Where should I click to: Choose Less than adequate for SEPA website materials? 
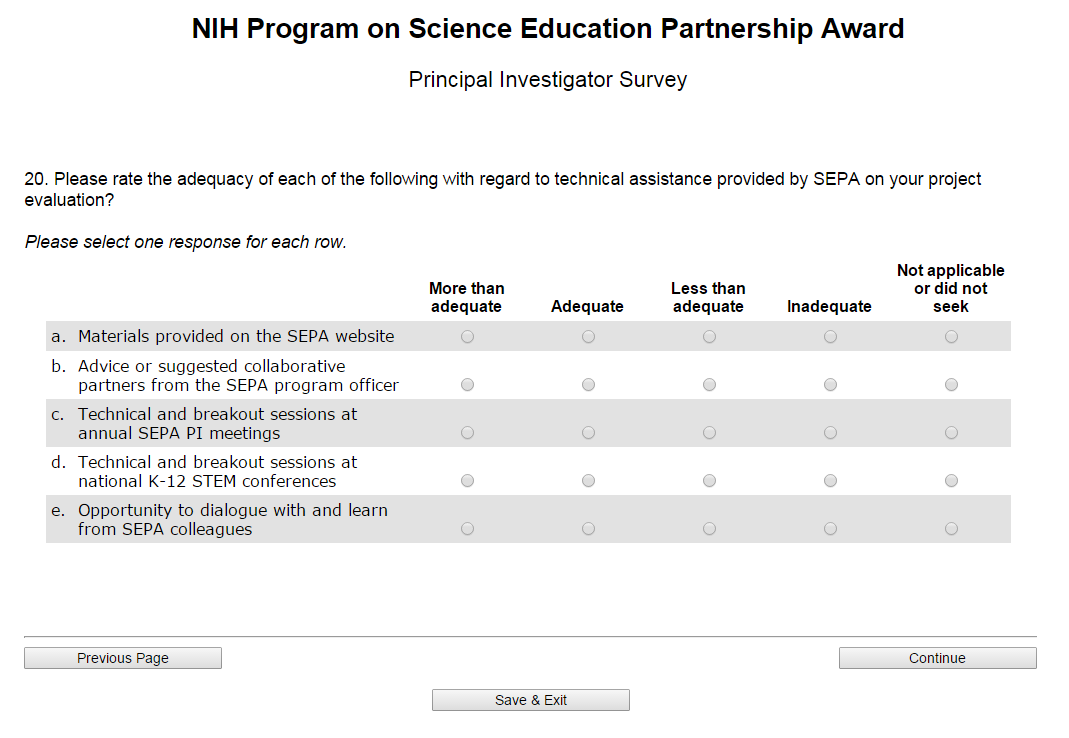click(709, 337)
